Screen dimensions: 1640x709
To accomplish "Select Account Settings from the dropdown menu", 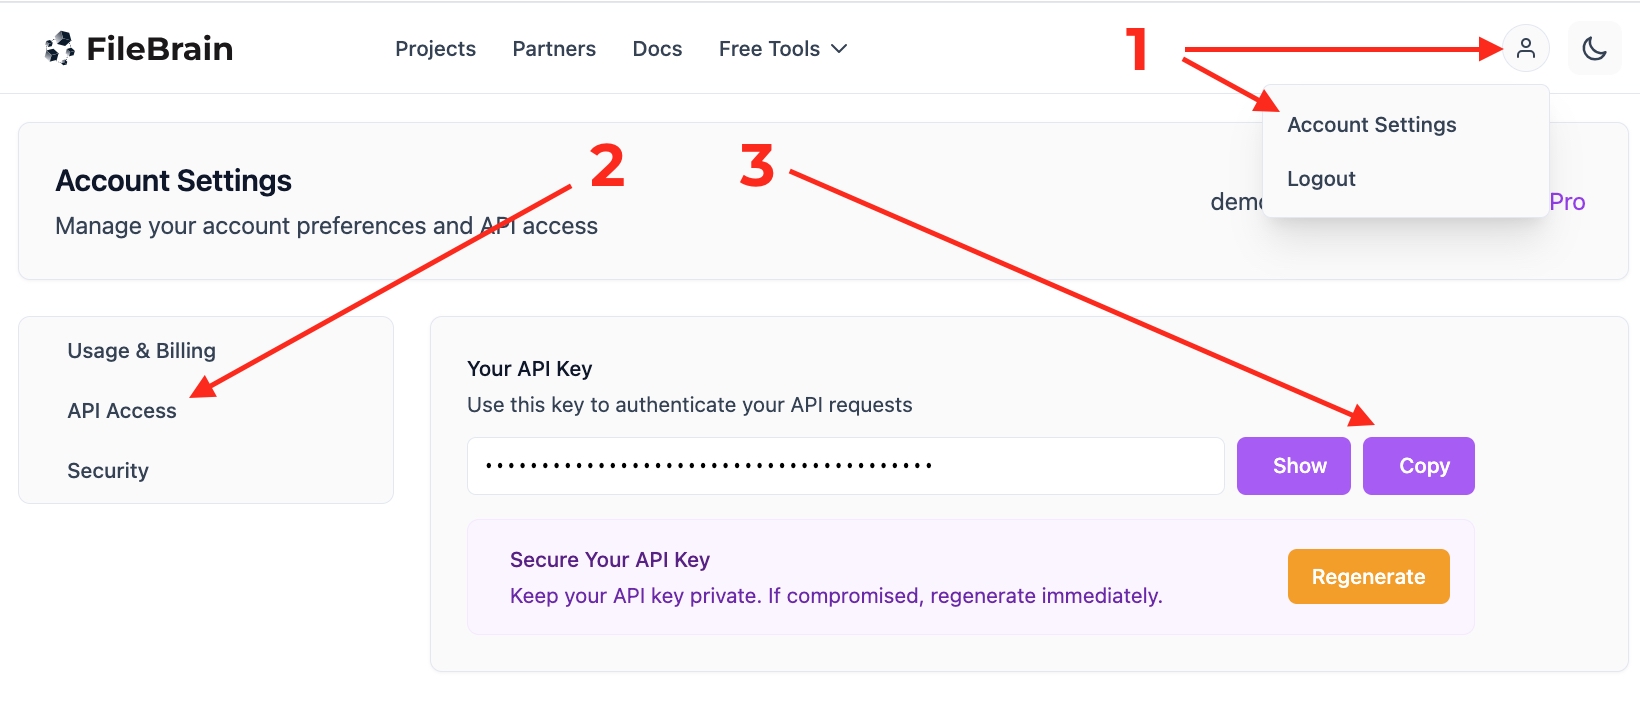I will pos(1371,125).
